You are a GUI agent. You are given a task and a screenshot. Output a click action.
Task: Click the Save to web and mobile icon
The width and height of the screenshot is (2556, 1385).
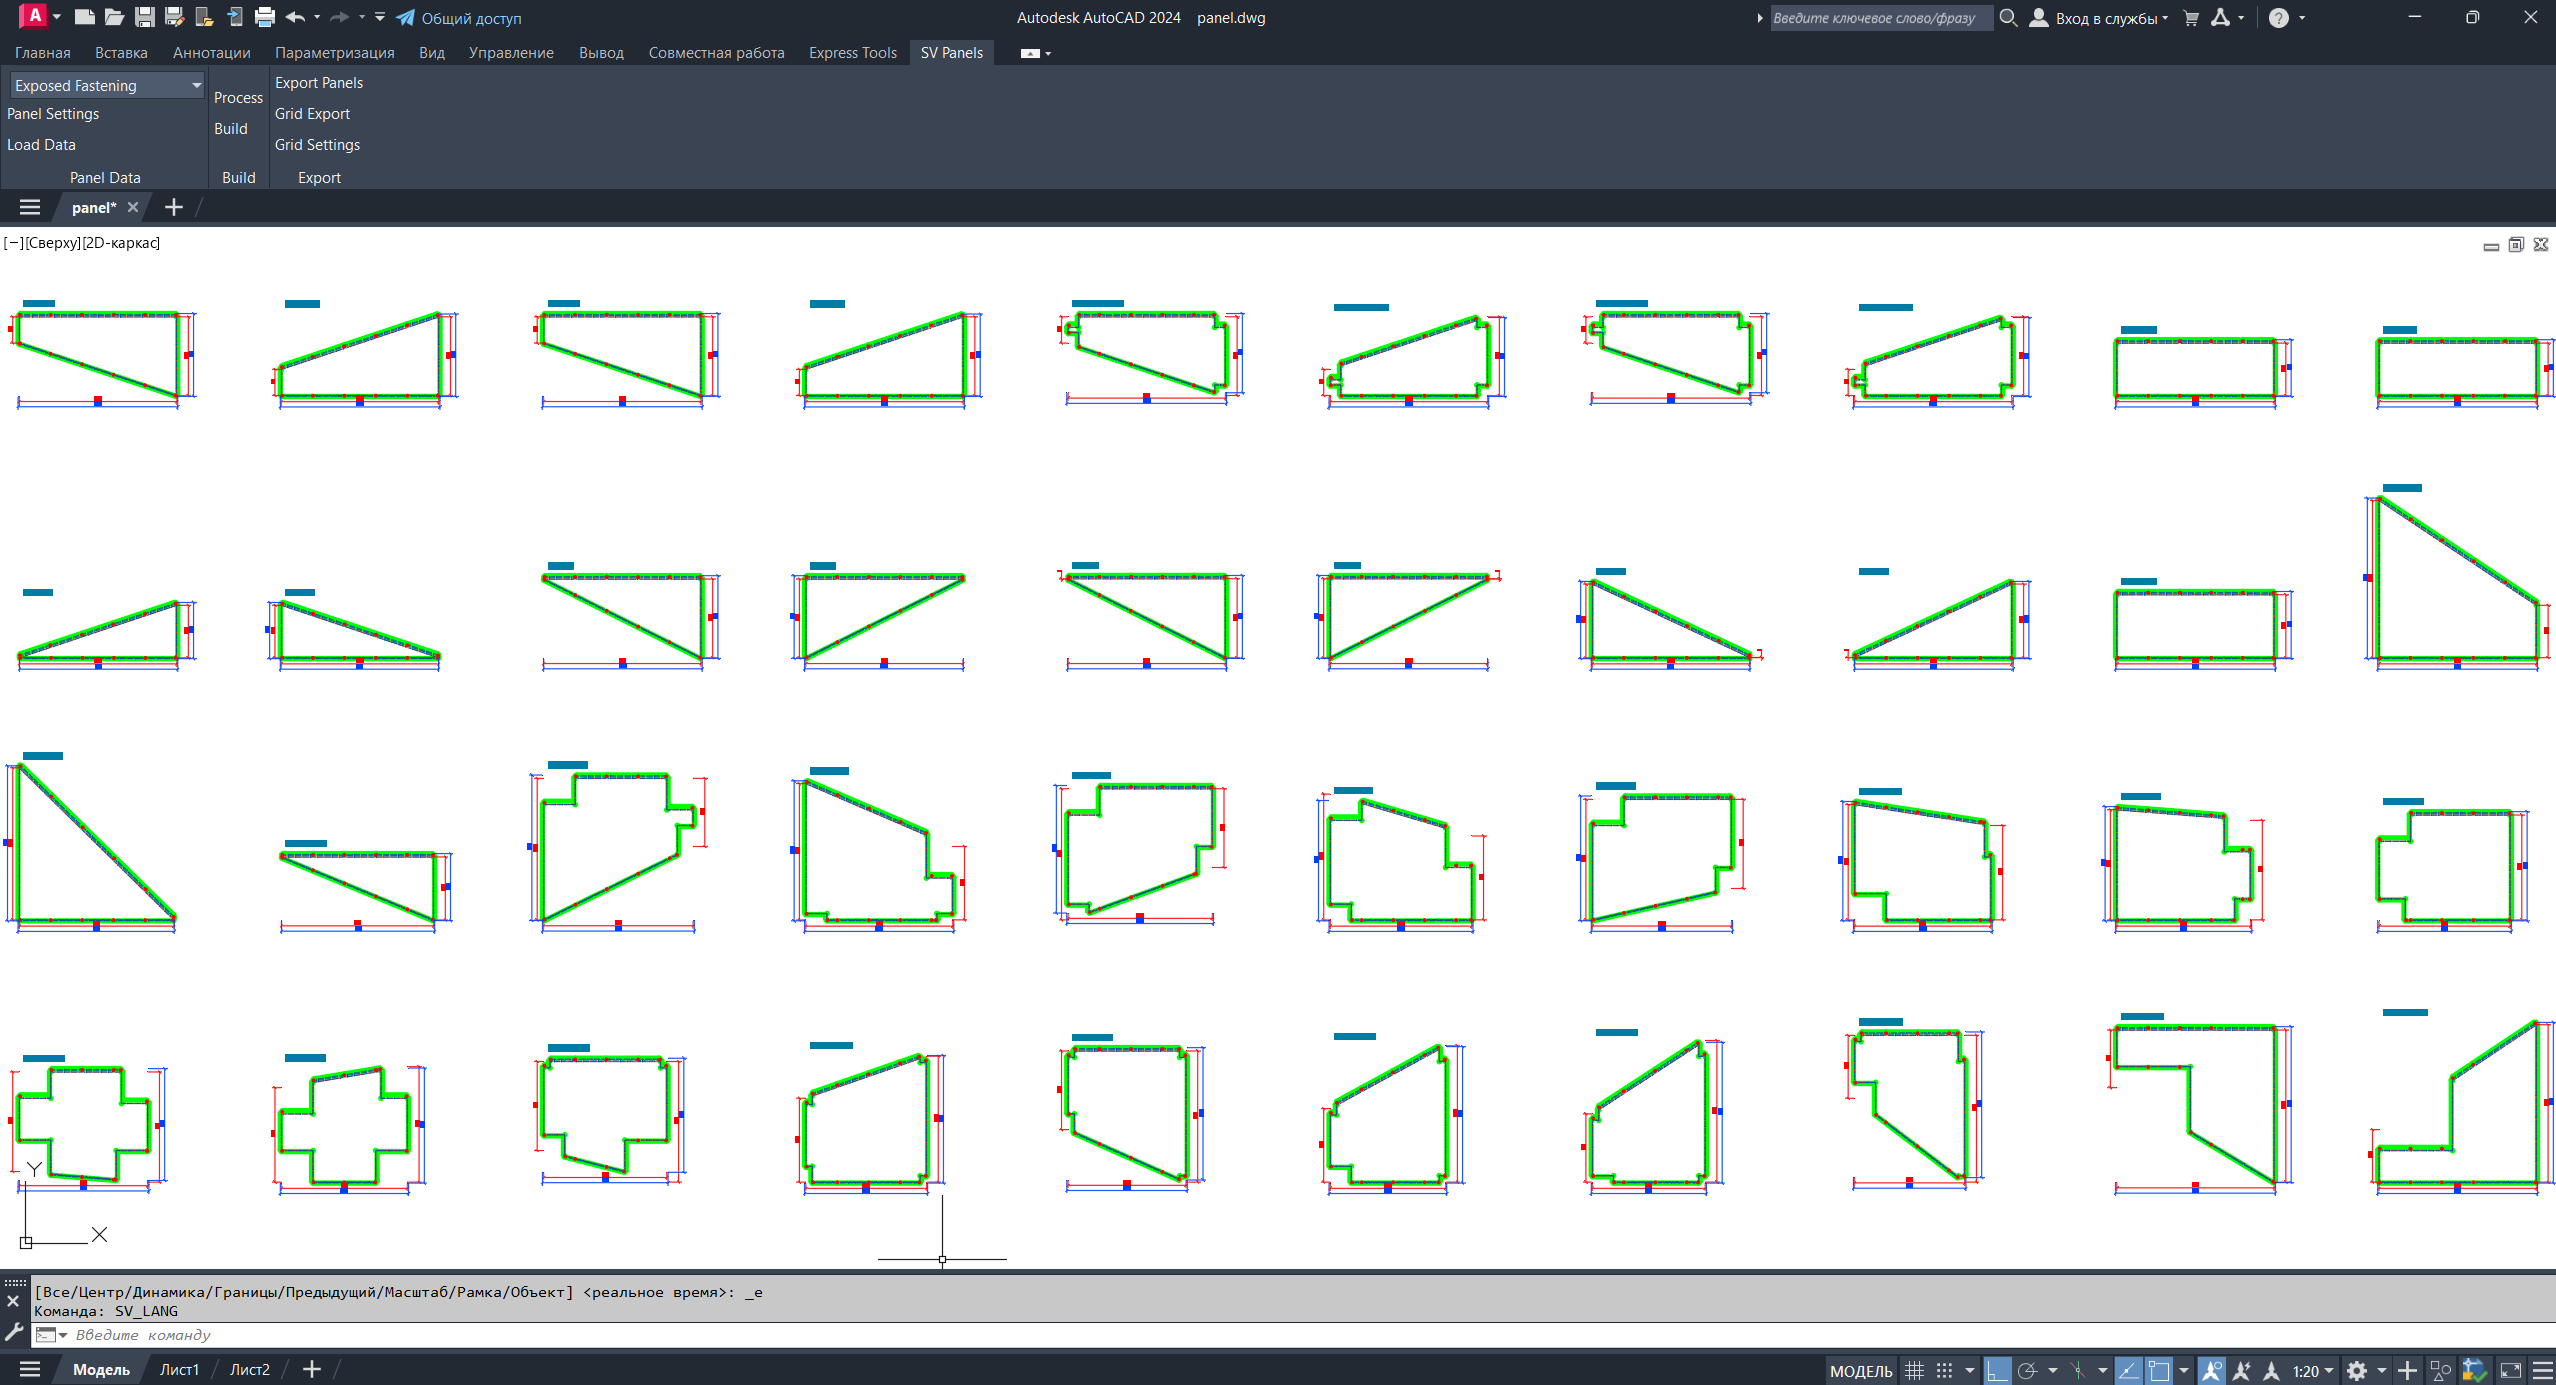235,17
